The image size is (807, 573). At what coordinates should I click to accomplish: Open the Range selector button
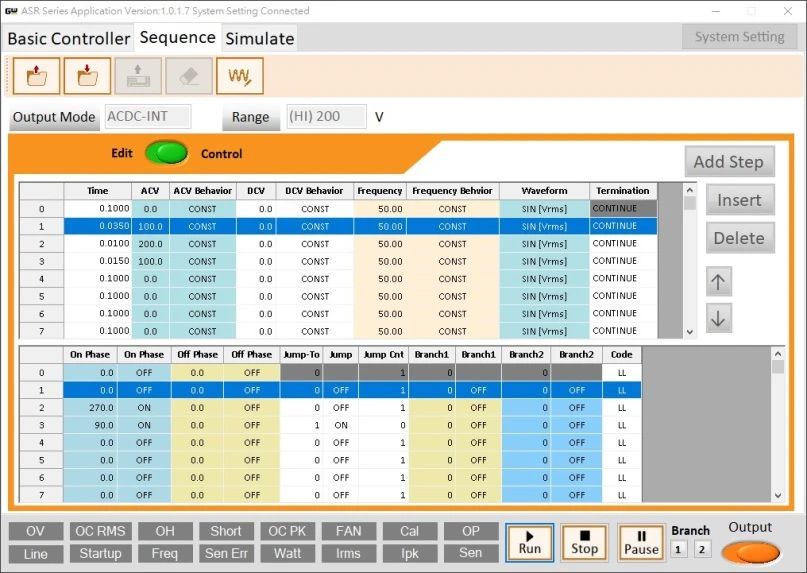(x=251, y=117)
